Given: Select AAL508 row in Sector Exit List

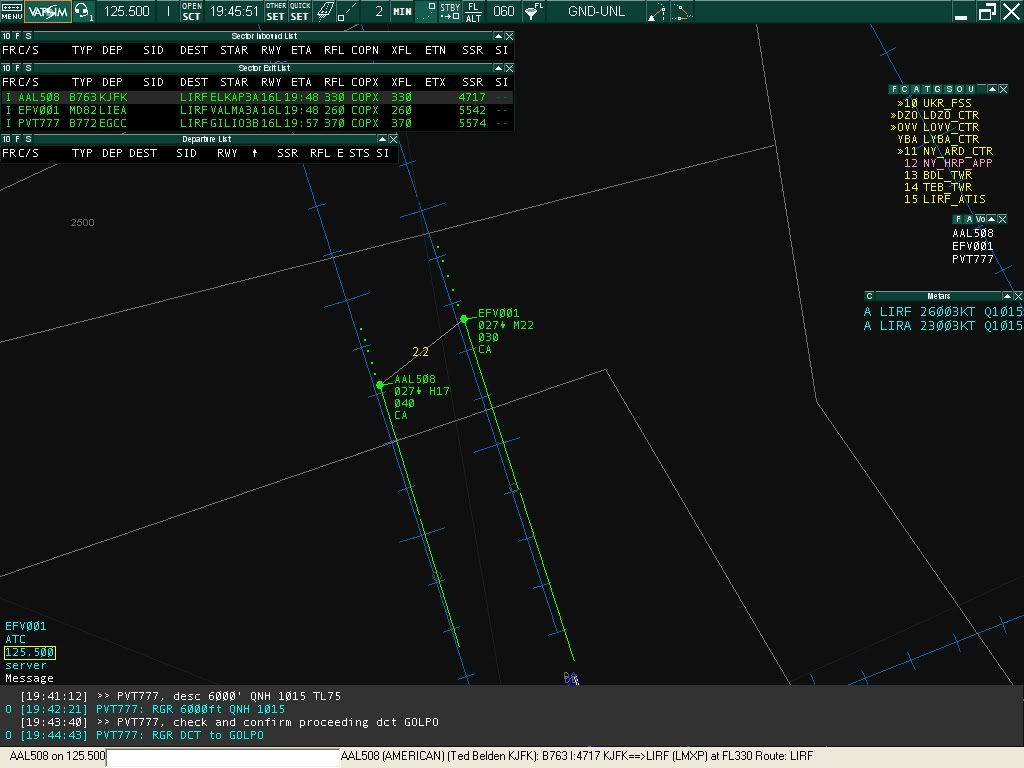Looking at the screenshot, I should [x=257, y=97].
